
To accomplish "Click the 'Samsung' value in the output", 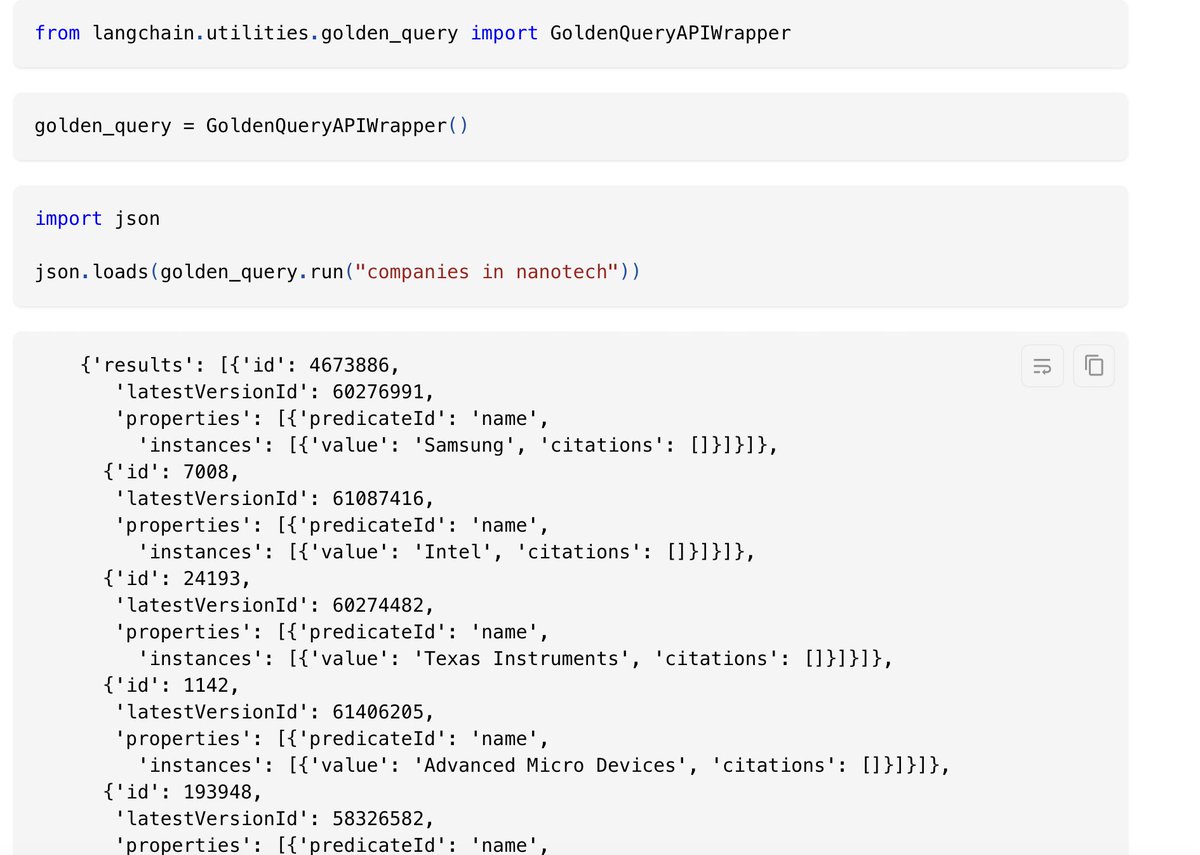I will [466, 445].
